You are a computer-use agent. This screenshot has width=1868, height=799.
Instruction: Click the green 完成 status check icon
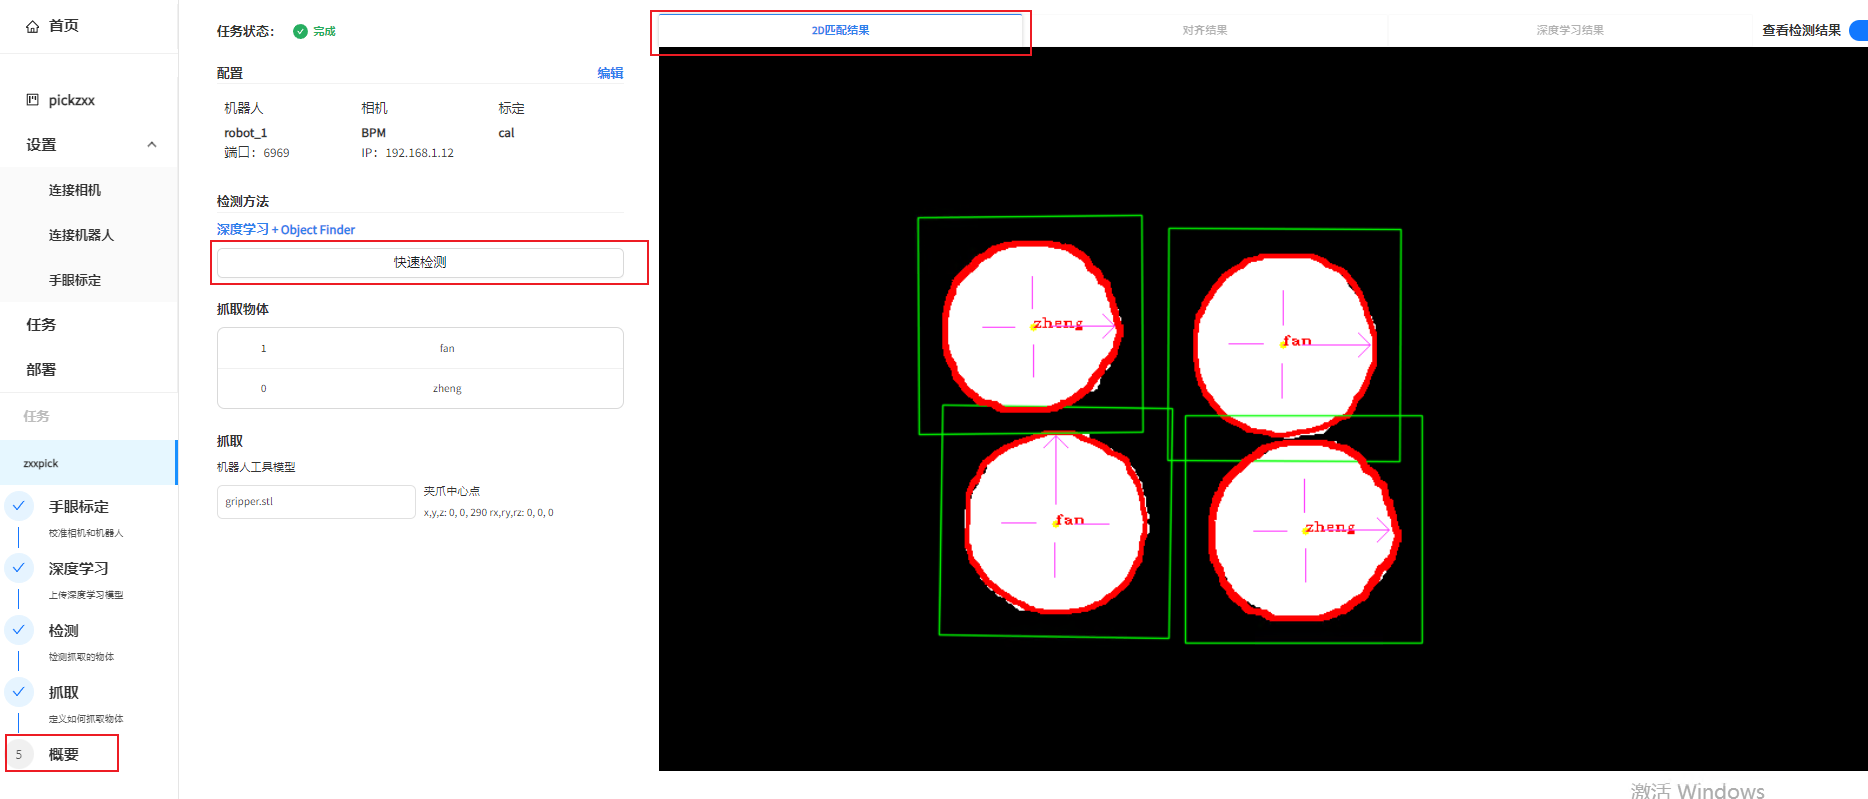point(300,31)
